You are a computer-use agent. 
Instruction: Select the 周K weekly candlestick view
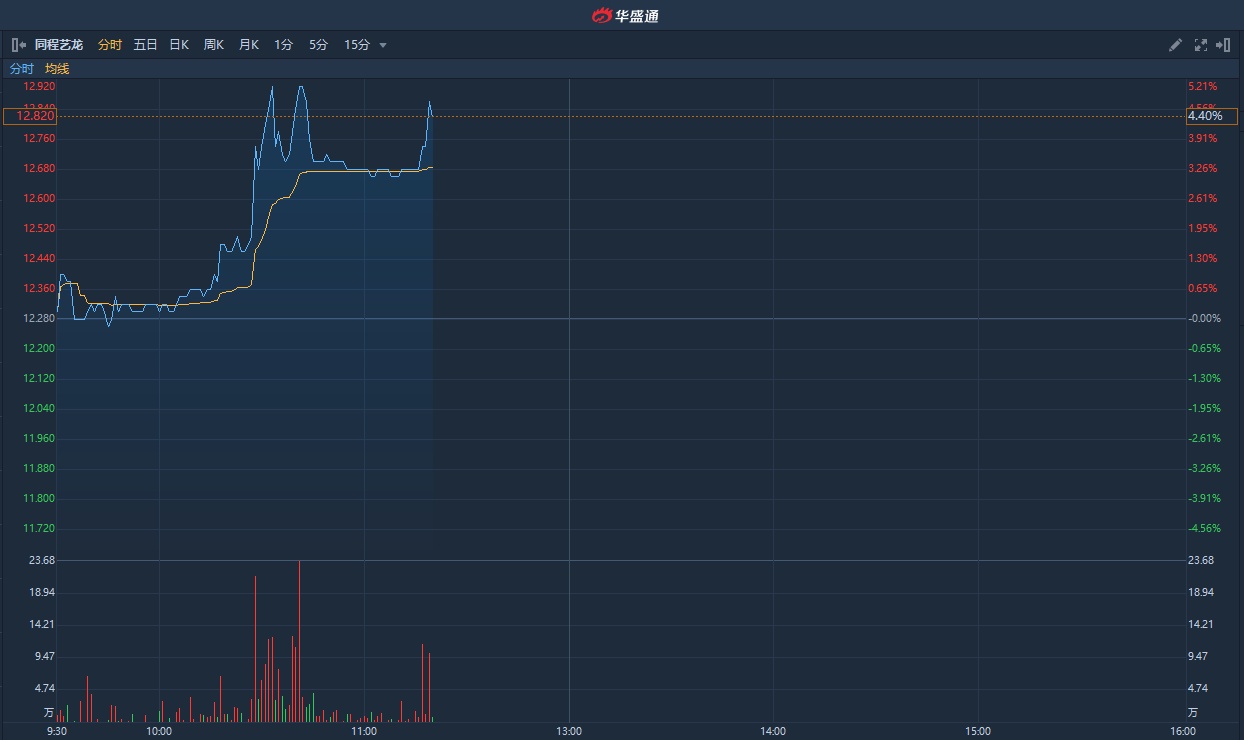click(214, 45)
